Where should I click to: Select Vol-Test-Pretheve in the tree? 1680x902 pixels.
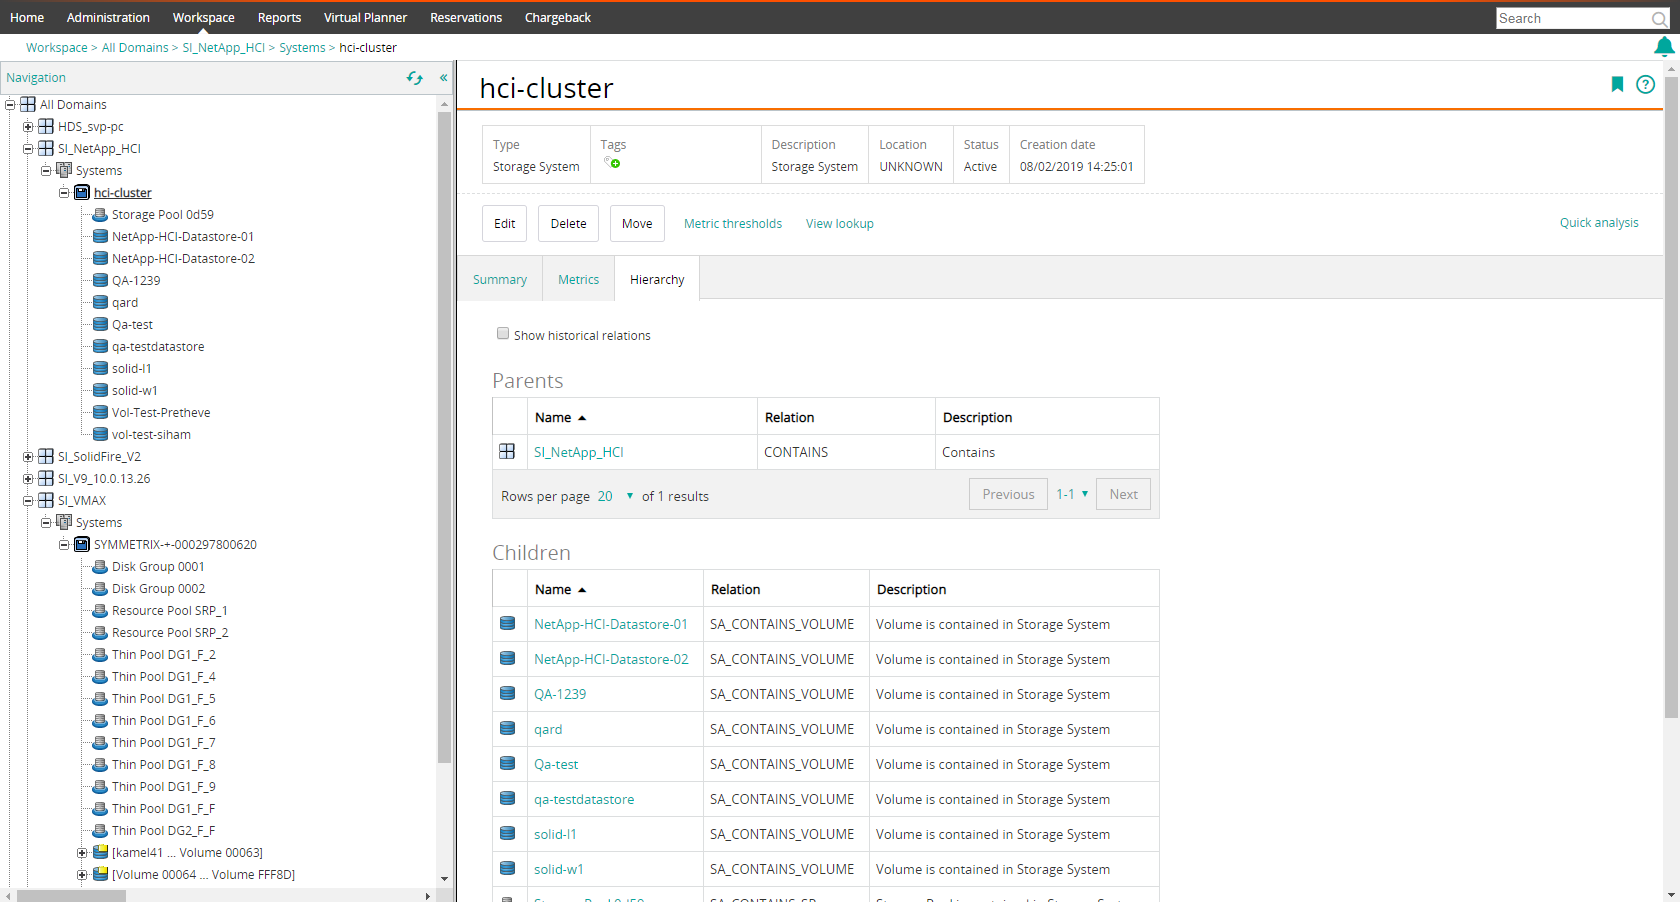click(161, 412)
